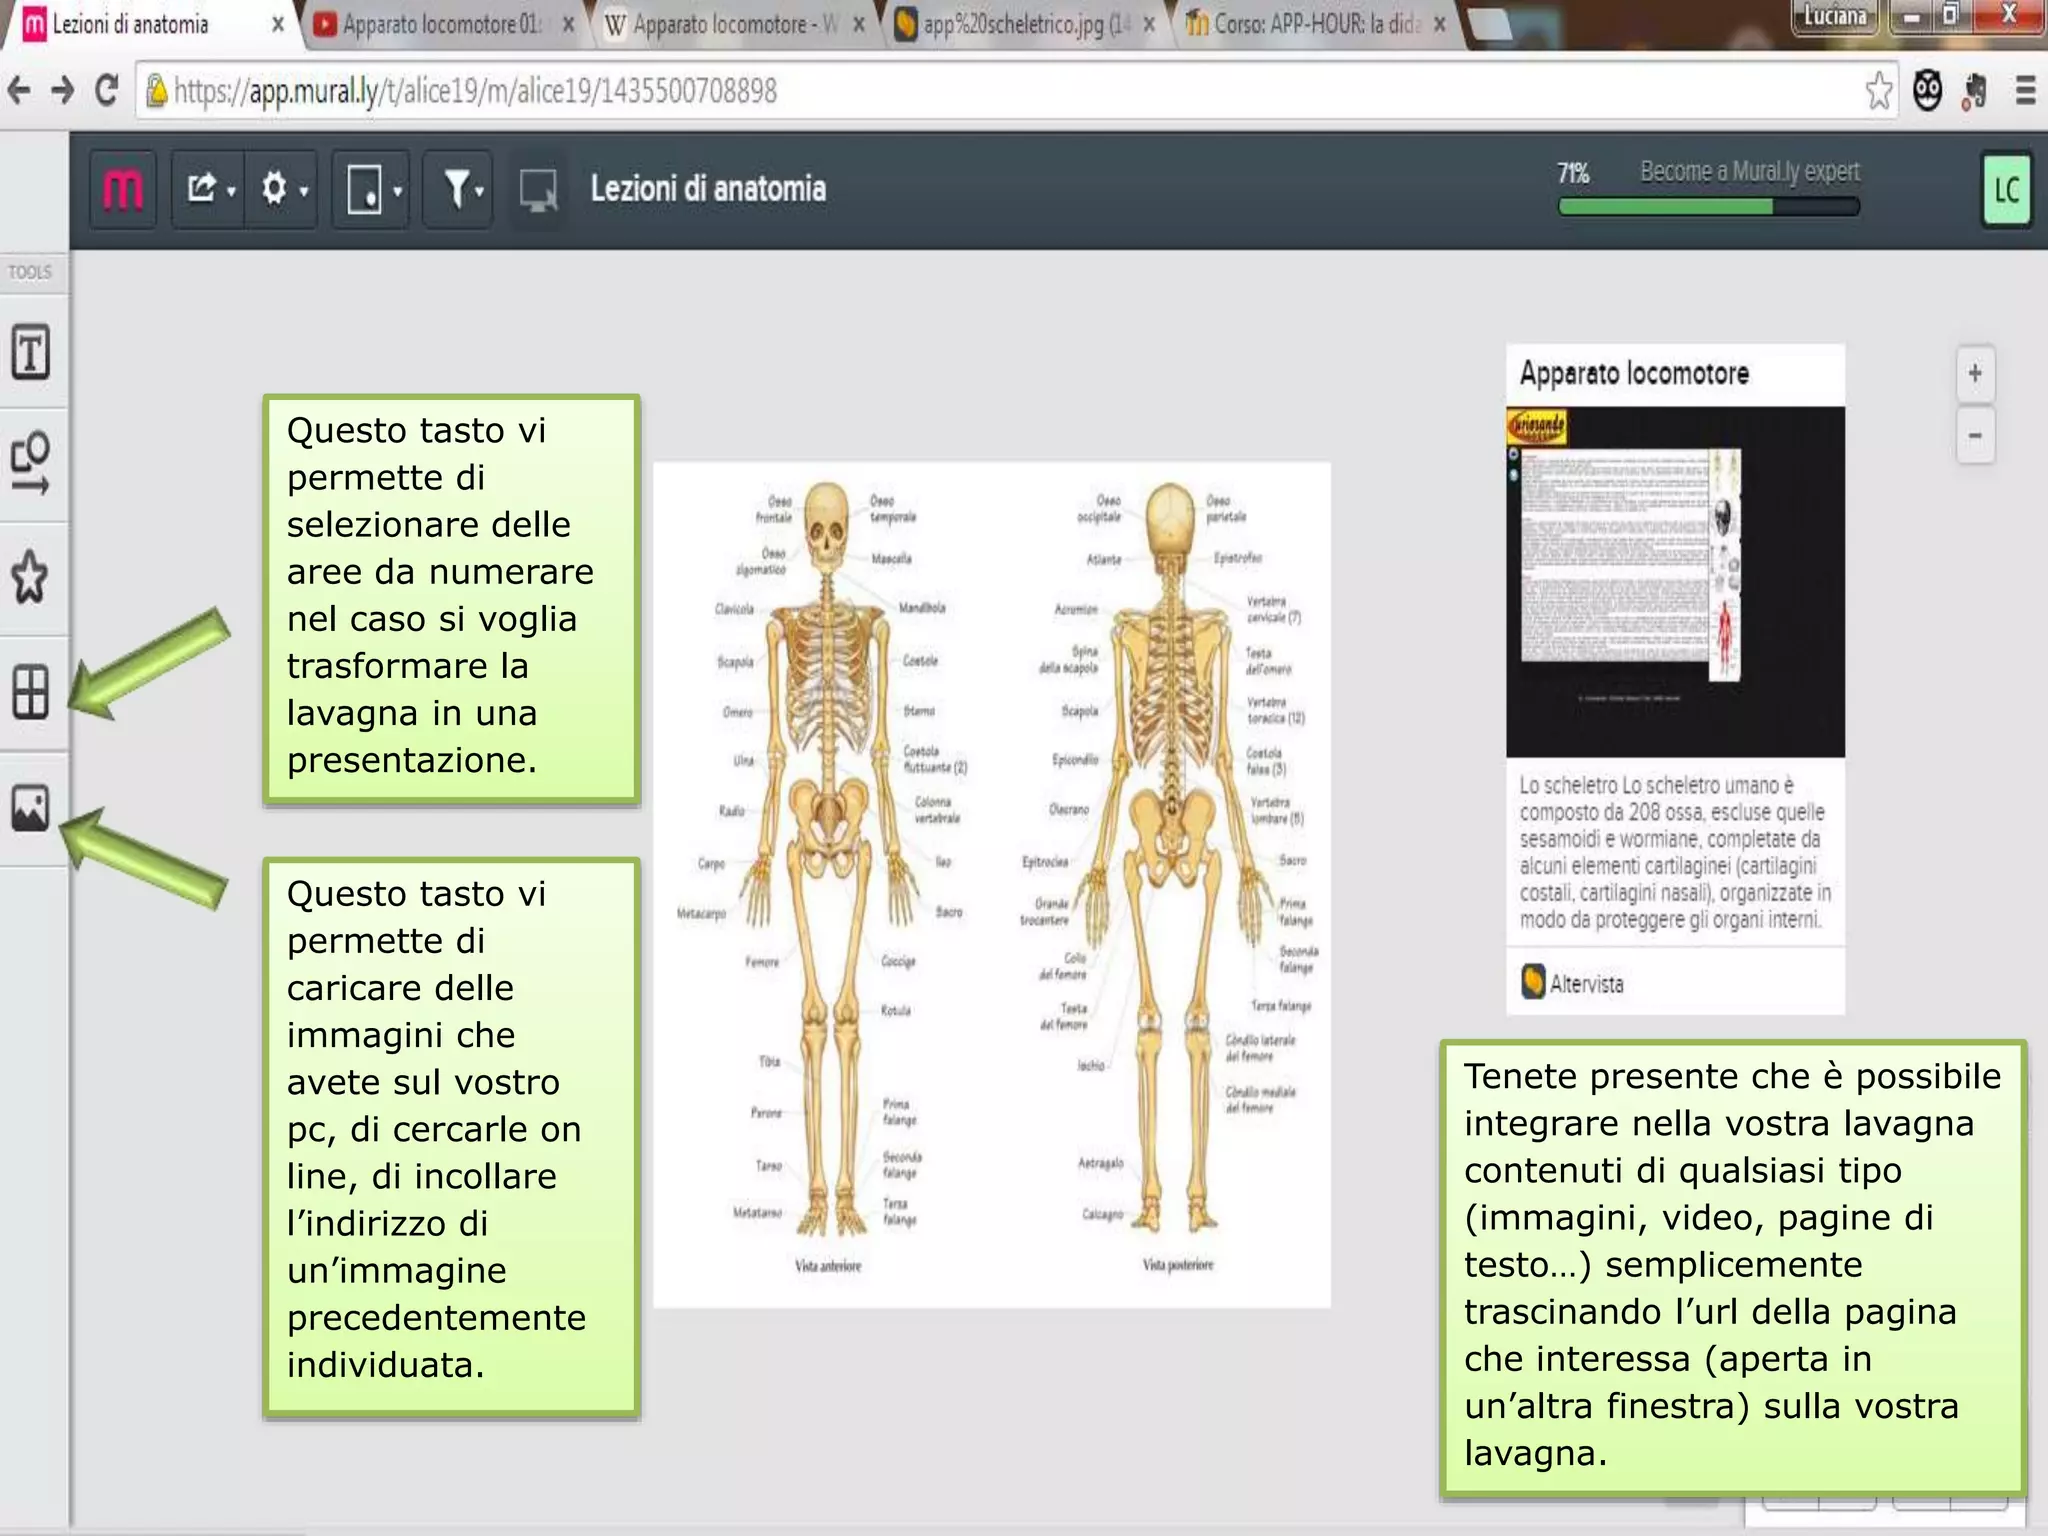Screen dimensions: 2048x1536
Task: Select the shapes and connectors tool
Action: (31, 463)
